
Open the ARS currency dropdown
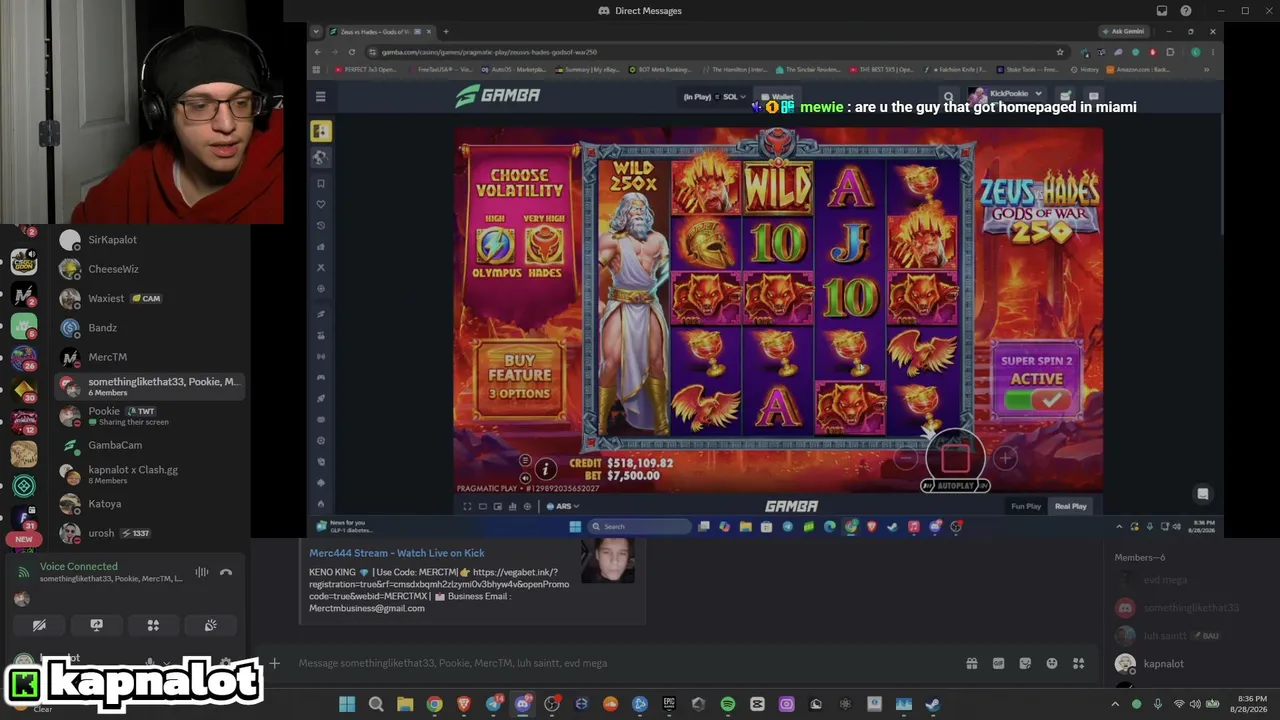tap(564, 506)
